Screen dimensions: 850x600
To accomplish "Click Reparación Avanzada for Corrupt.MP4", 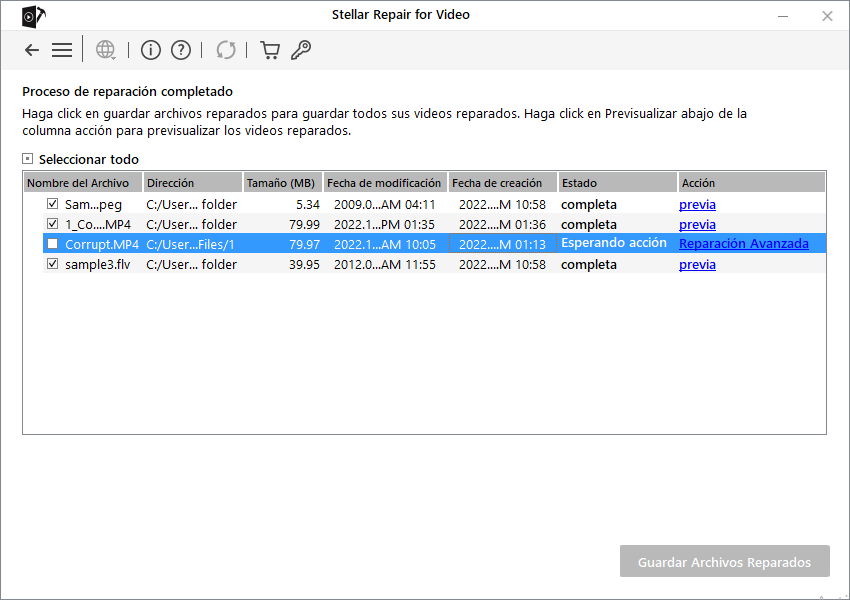I will [x=744, y=244].
